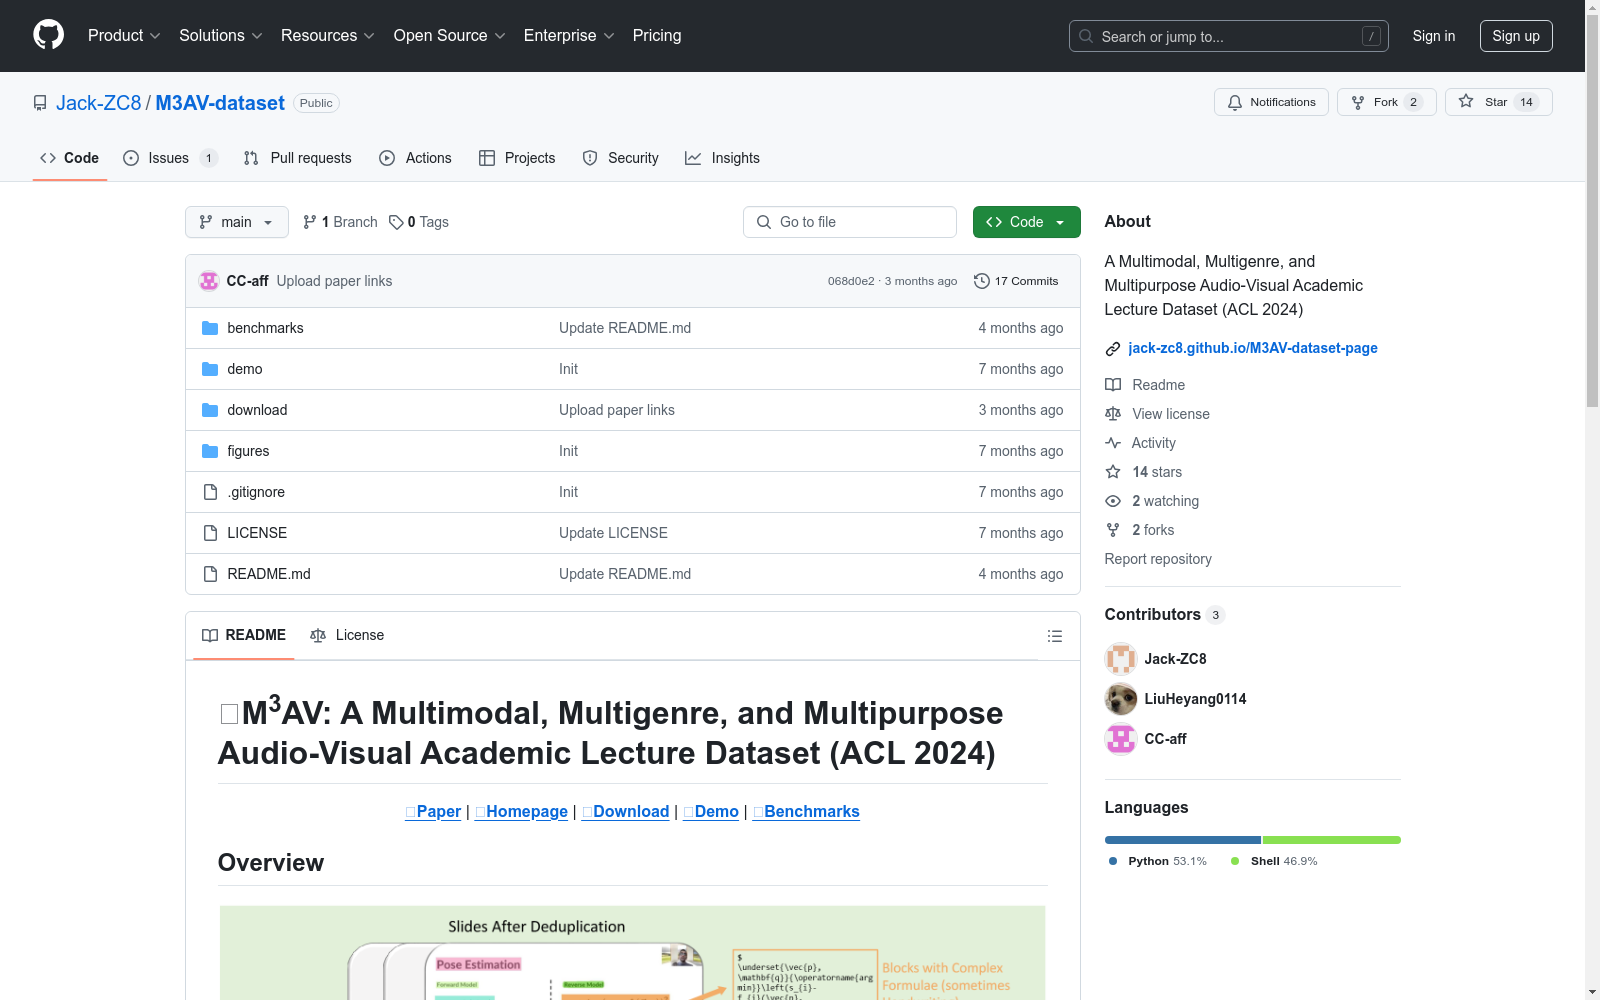Screen dimensions: 1600x1000
Task: Open the Benchmarks link in README
Action: tap(806, 811)
